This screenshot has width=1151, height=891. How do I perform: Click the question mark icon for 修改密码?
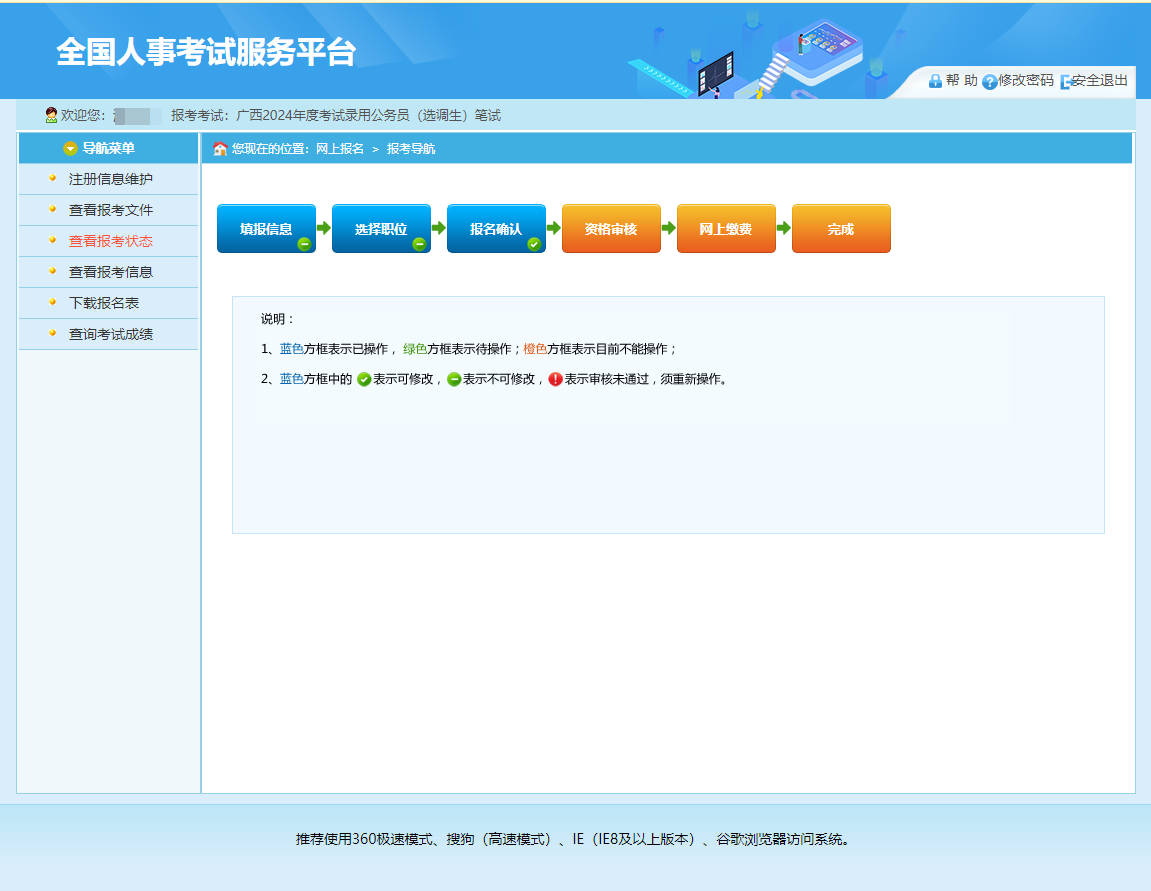[989, 82]
